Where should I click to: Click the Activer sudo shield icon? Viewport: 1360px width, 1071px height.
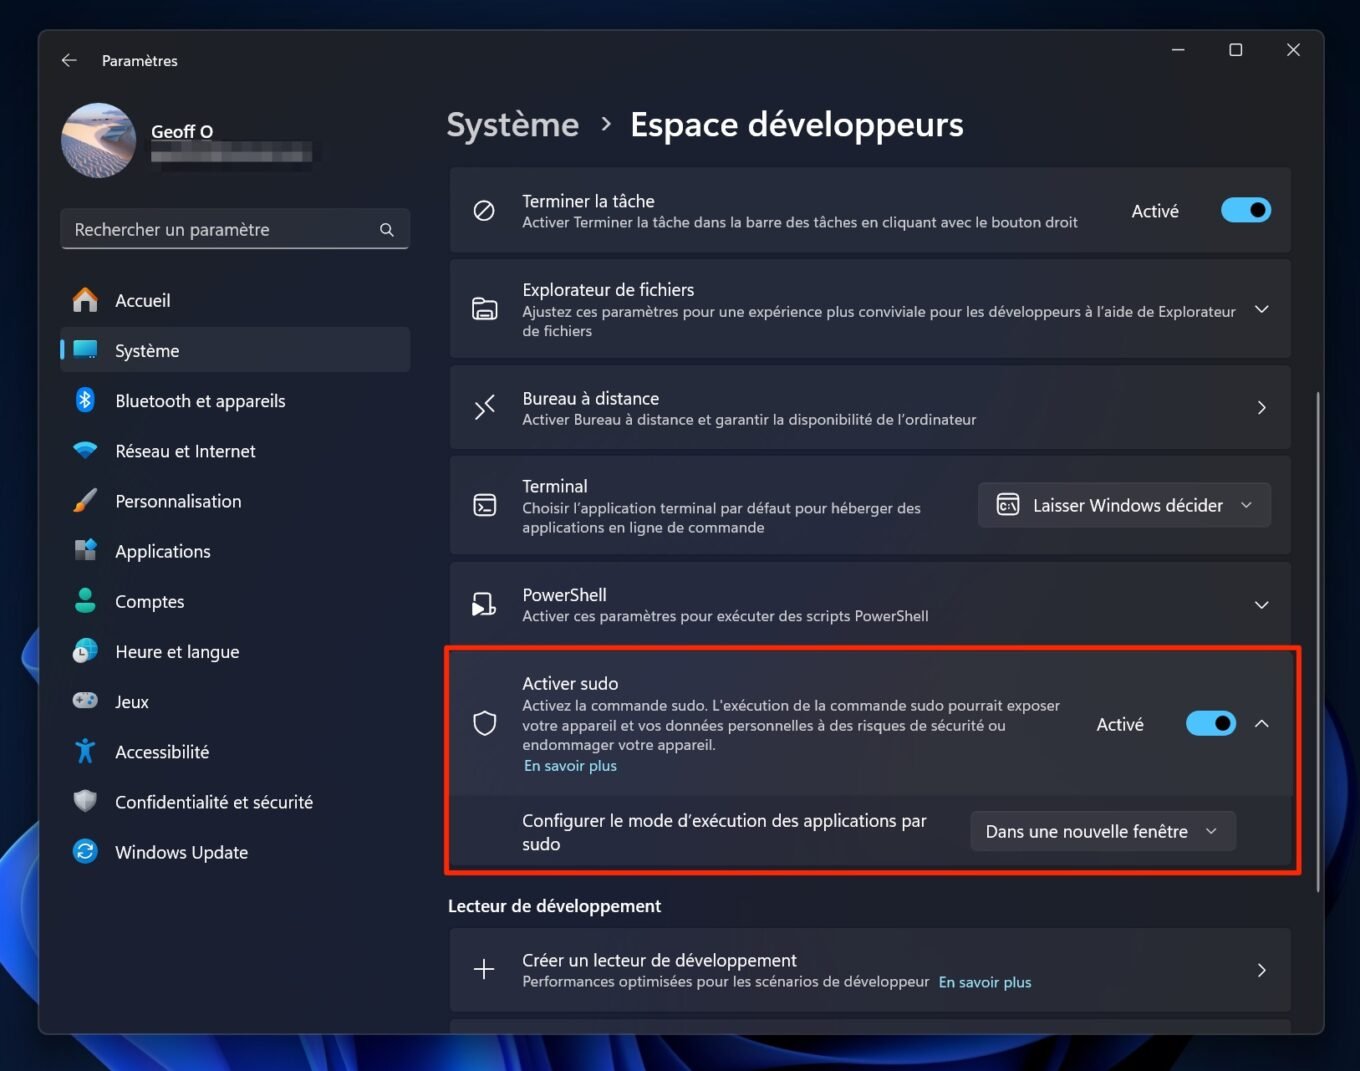(484, 723)
